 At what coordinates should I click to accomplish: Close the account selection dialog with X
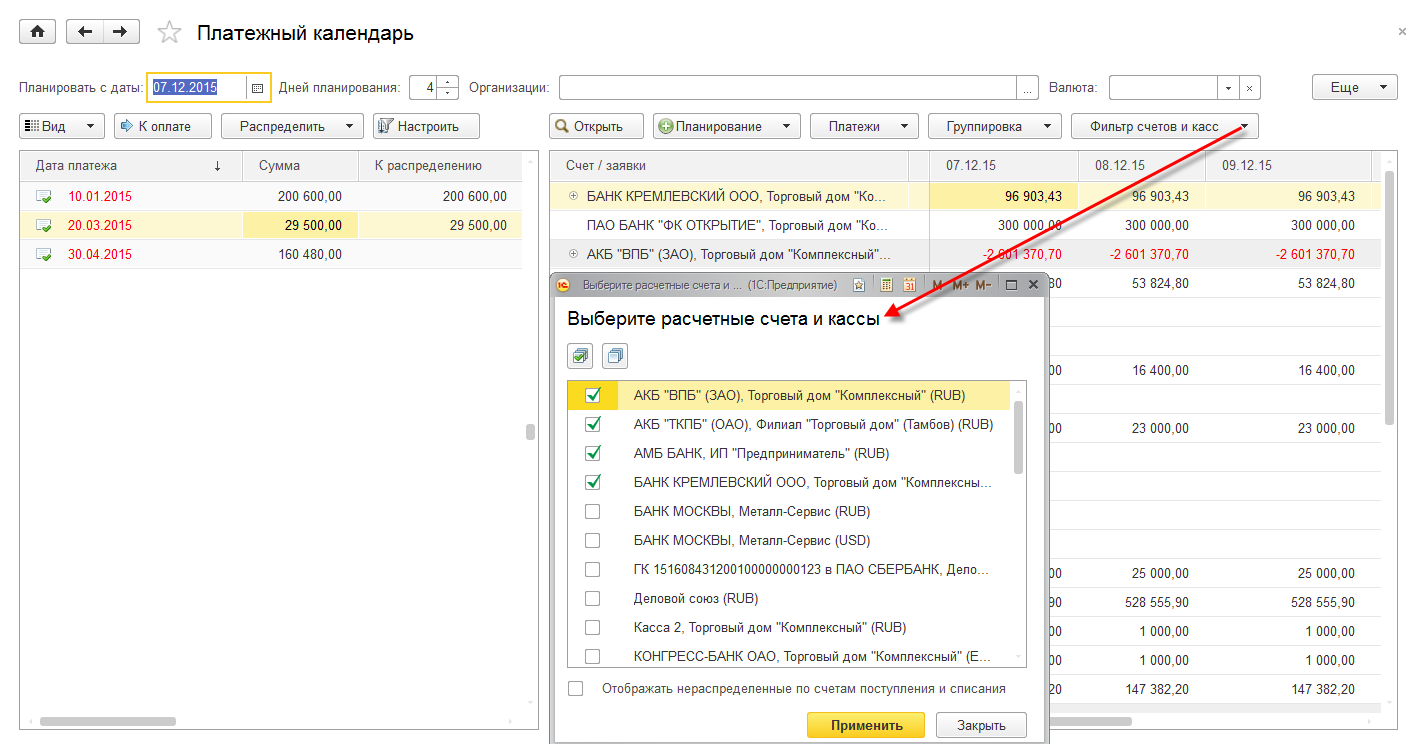(x=1034, y=285)
